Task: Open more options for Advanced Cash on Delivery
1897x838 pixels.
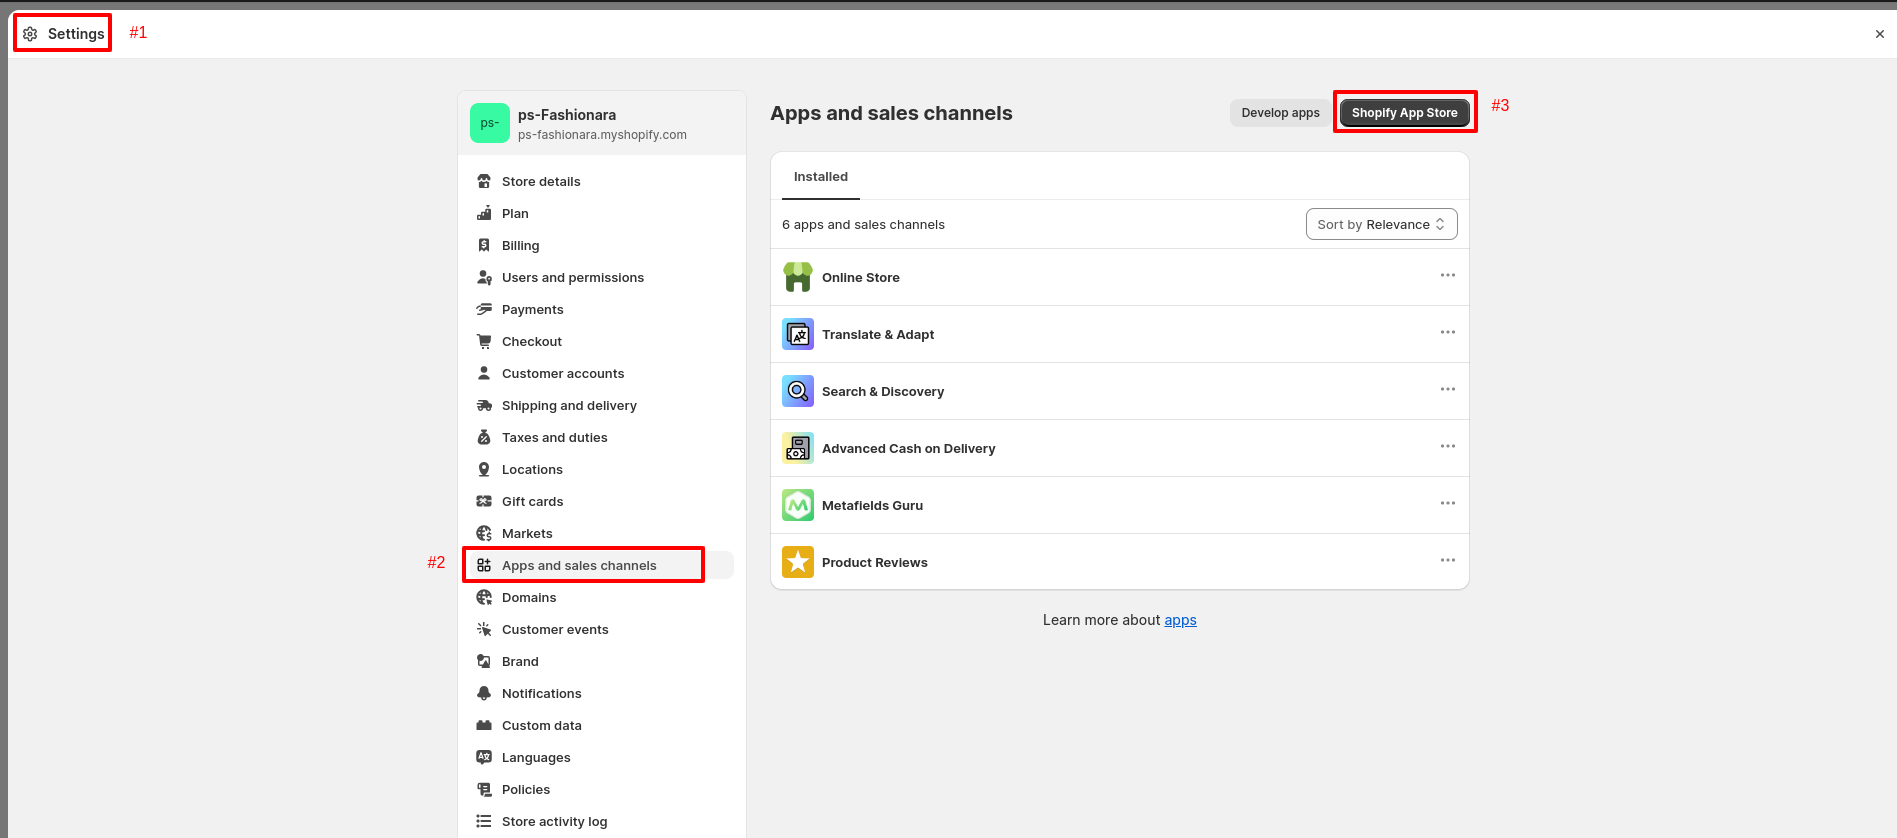Action: point(1447,446)
